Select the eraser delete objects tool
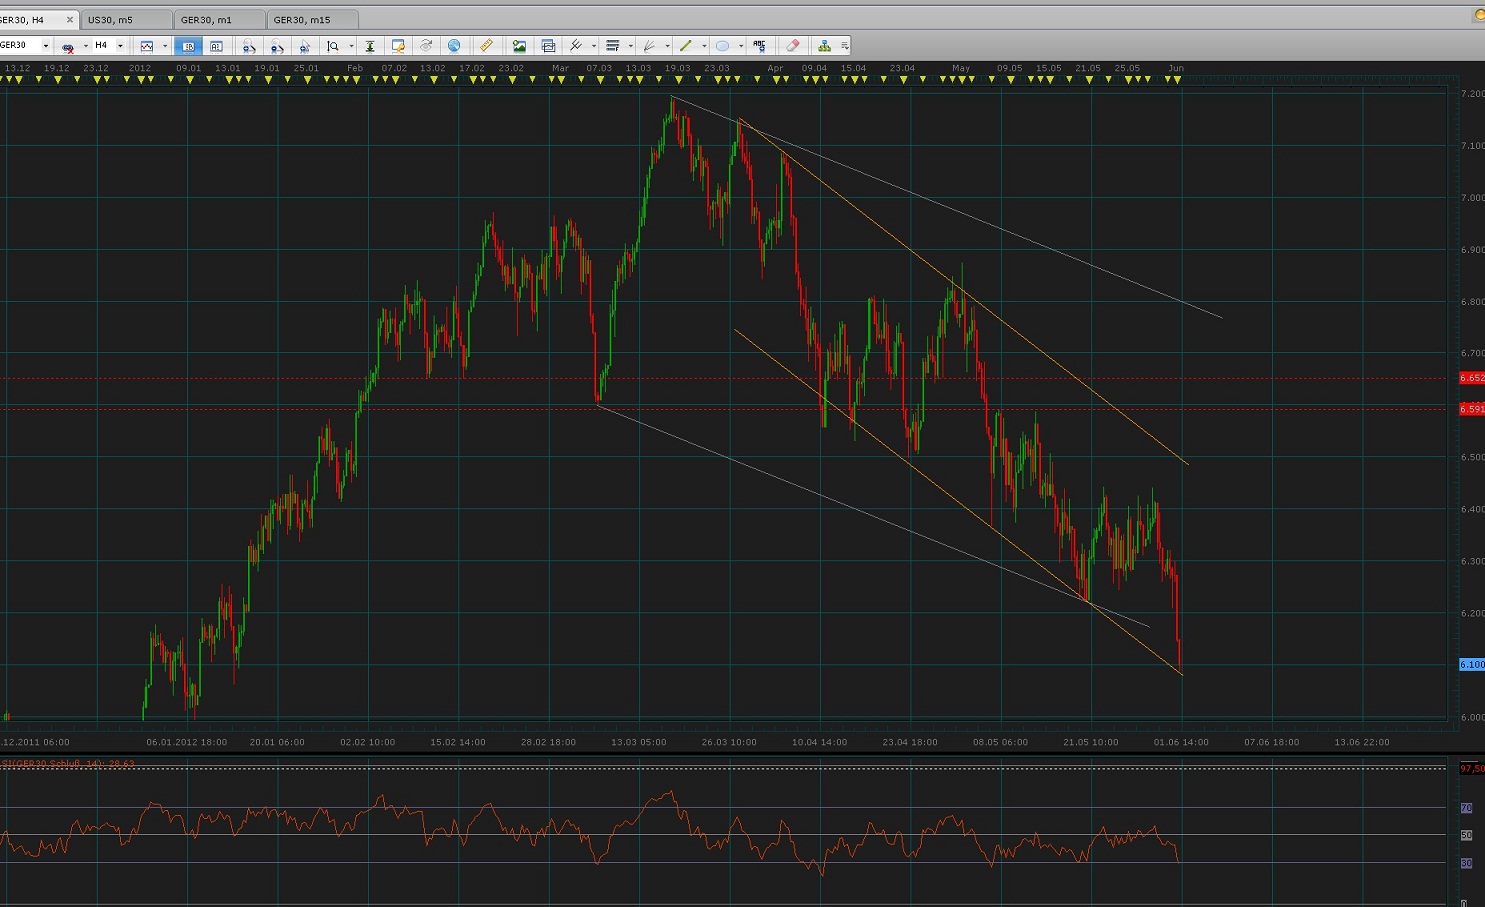The width and height of the screenshot is (1485, 907). point(792,46)
